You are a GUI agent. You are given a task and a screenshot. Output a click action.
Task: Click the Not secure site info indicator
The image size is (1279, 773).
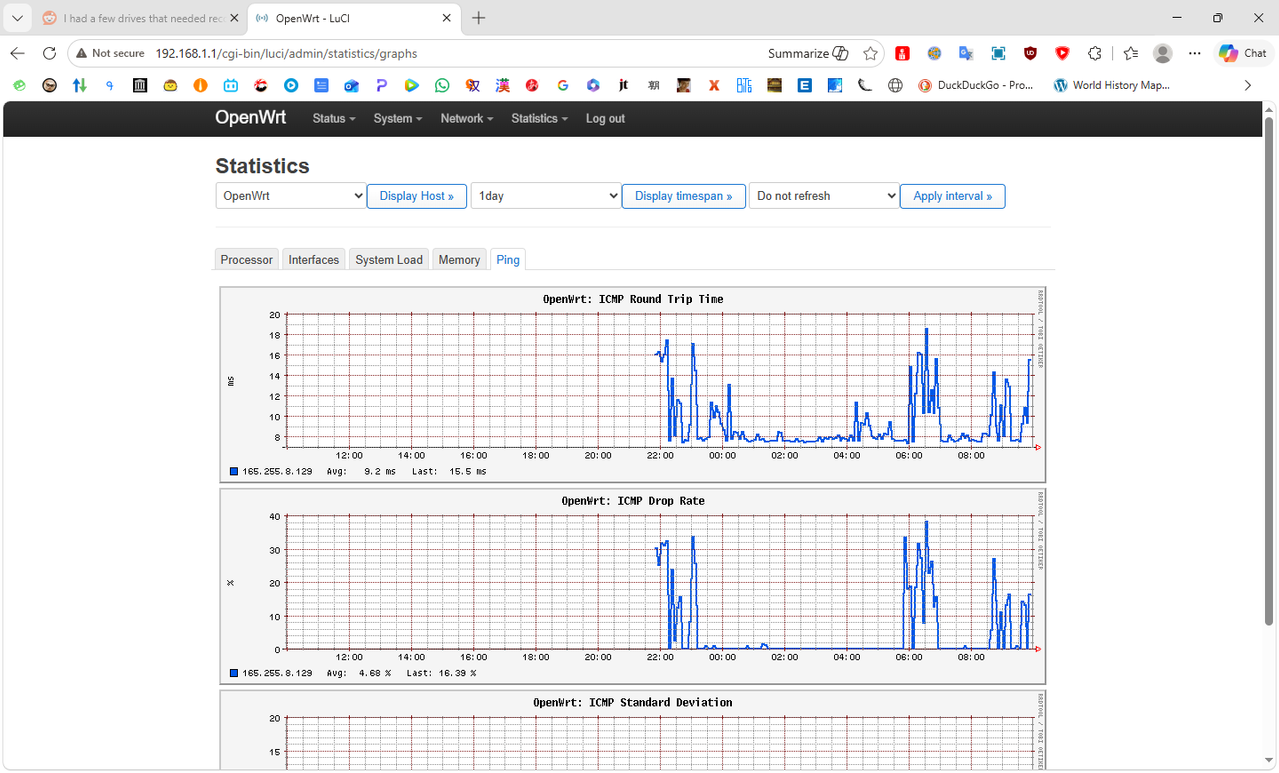(110, 53)
